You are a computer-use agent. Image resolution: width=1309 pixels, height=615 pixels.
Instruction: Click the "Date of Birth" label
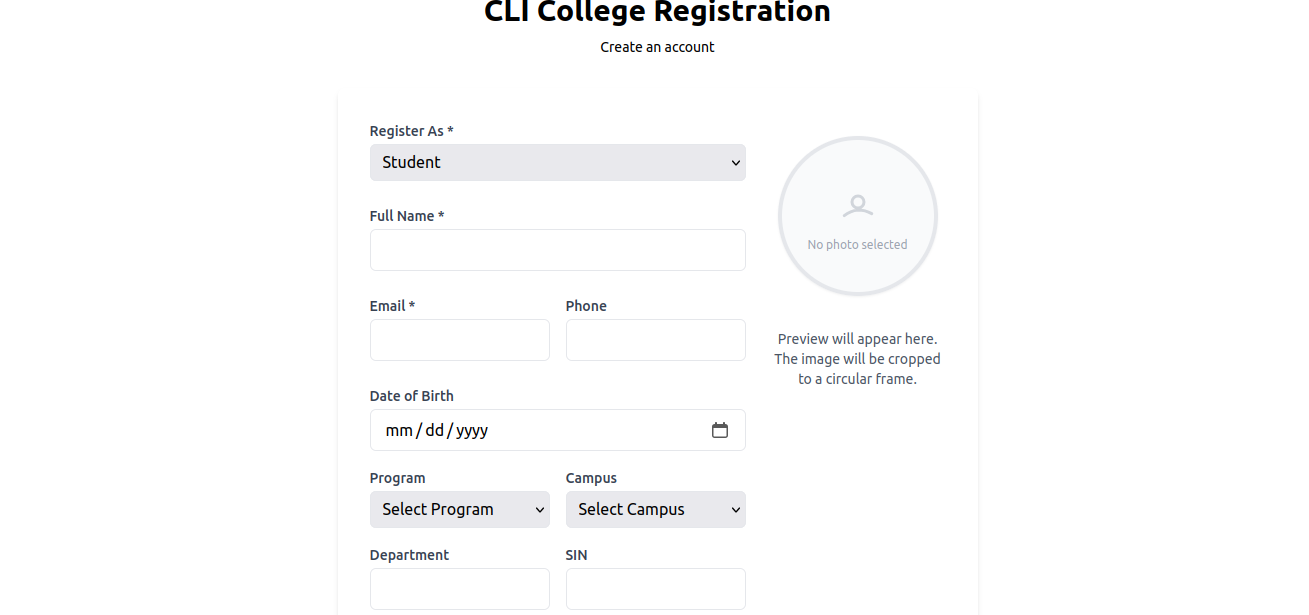tap(411, 396)
